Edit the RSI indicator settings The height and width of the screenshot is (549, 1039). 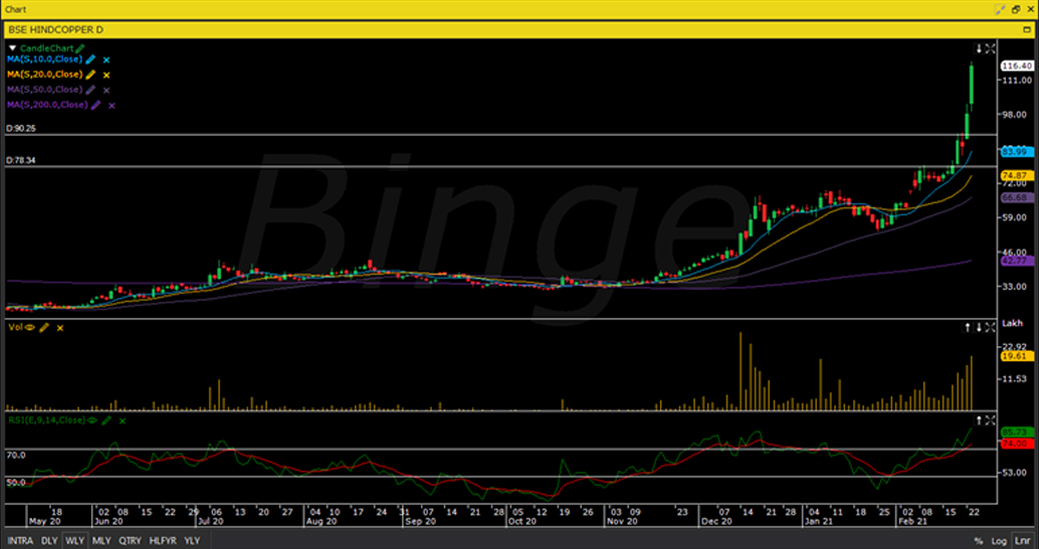(x=106, y=420)
